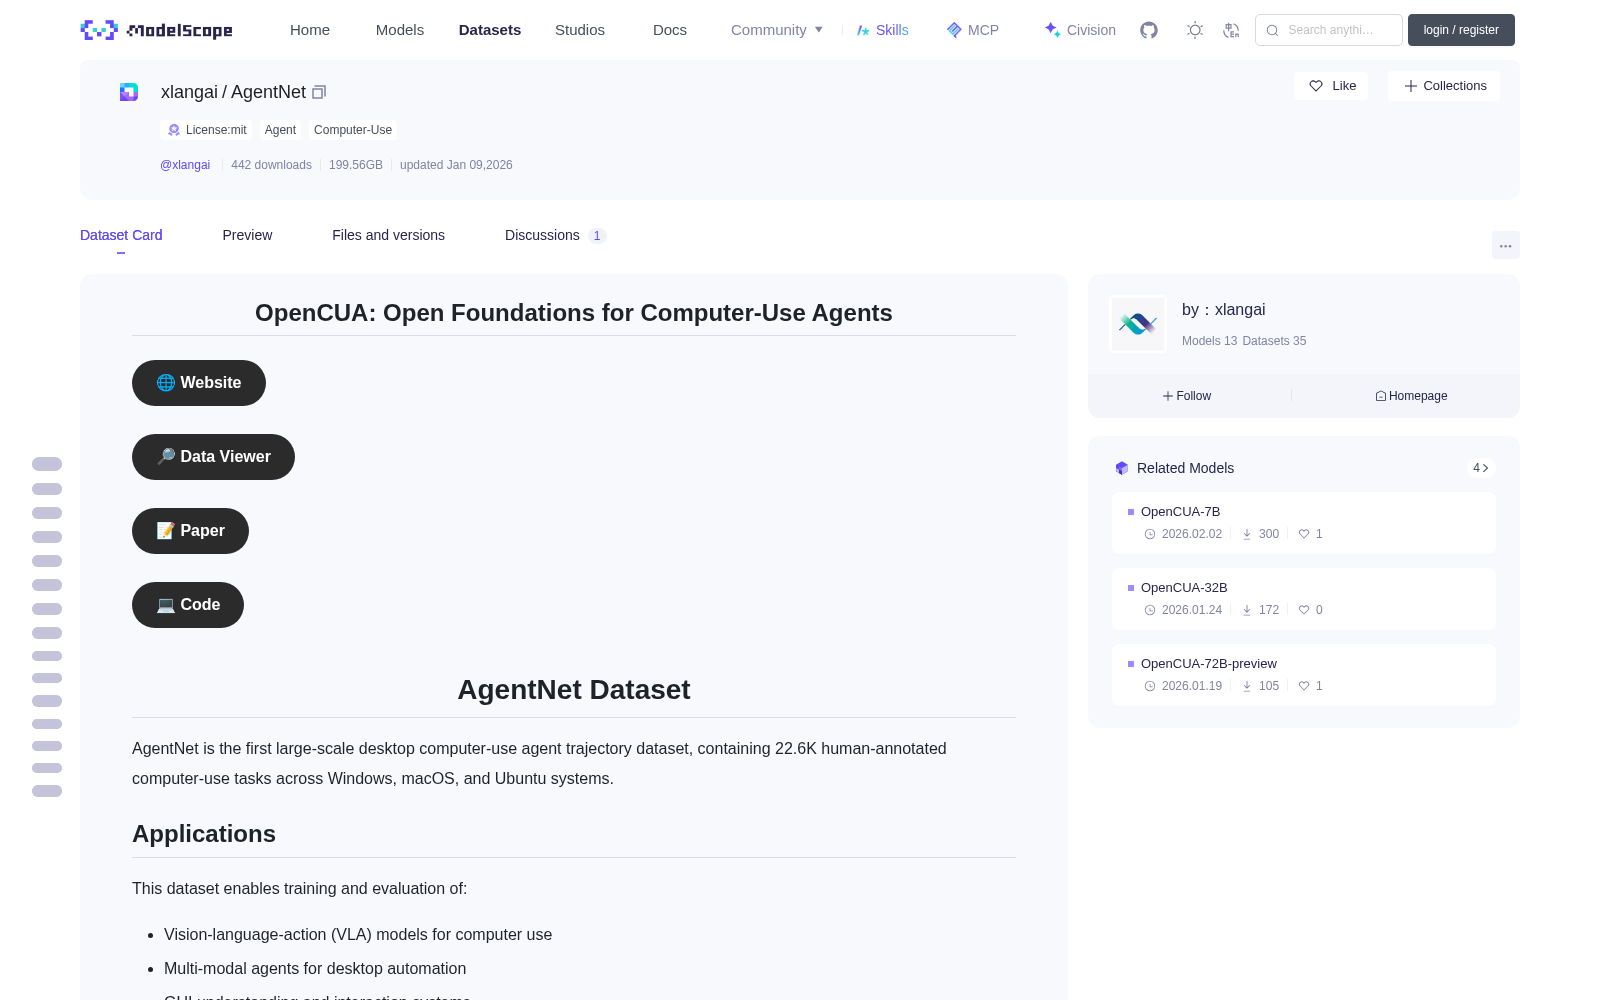Expand the Community dropdown
Image resolution: width=1600 pixels, height=1000 pixels.
pos(777,30)
